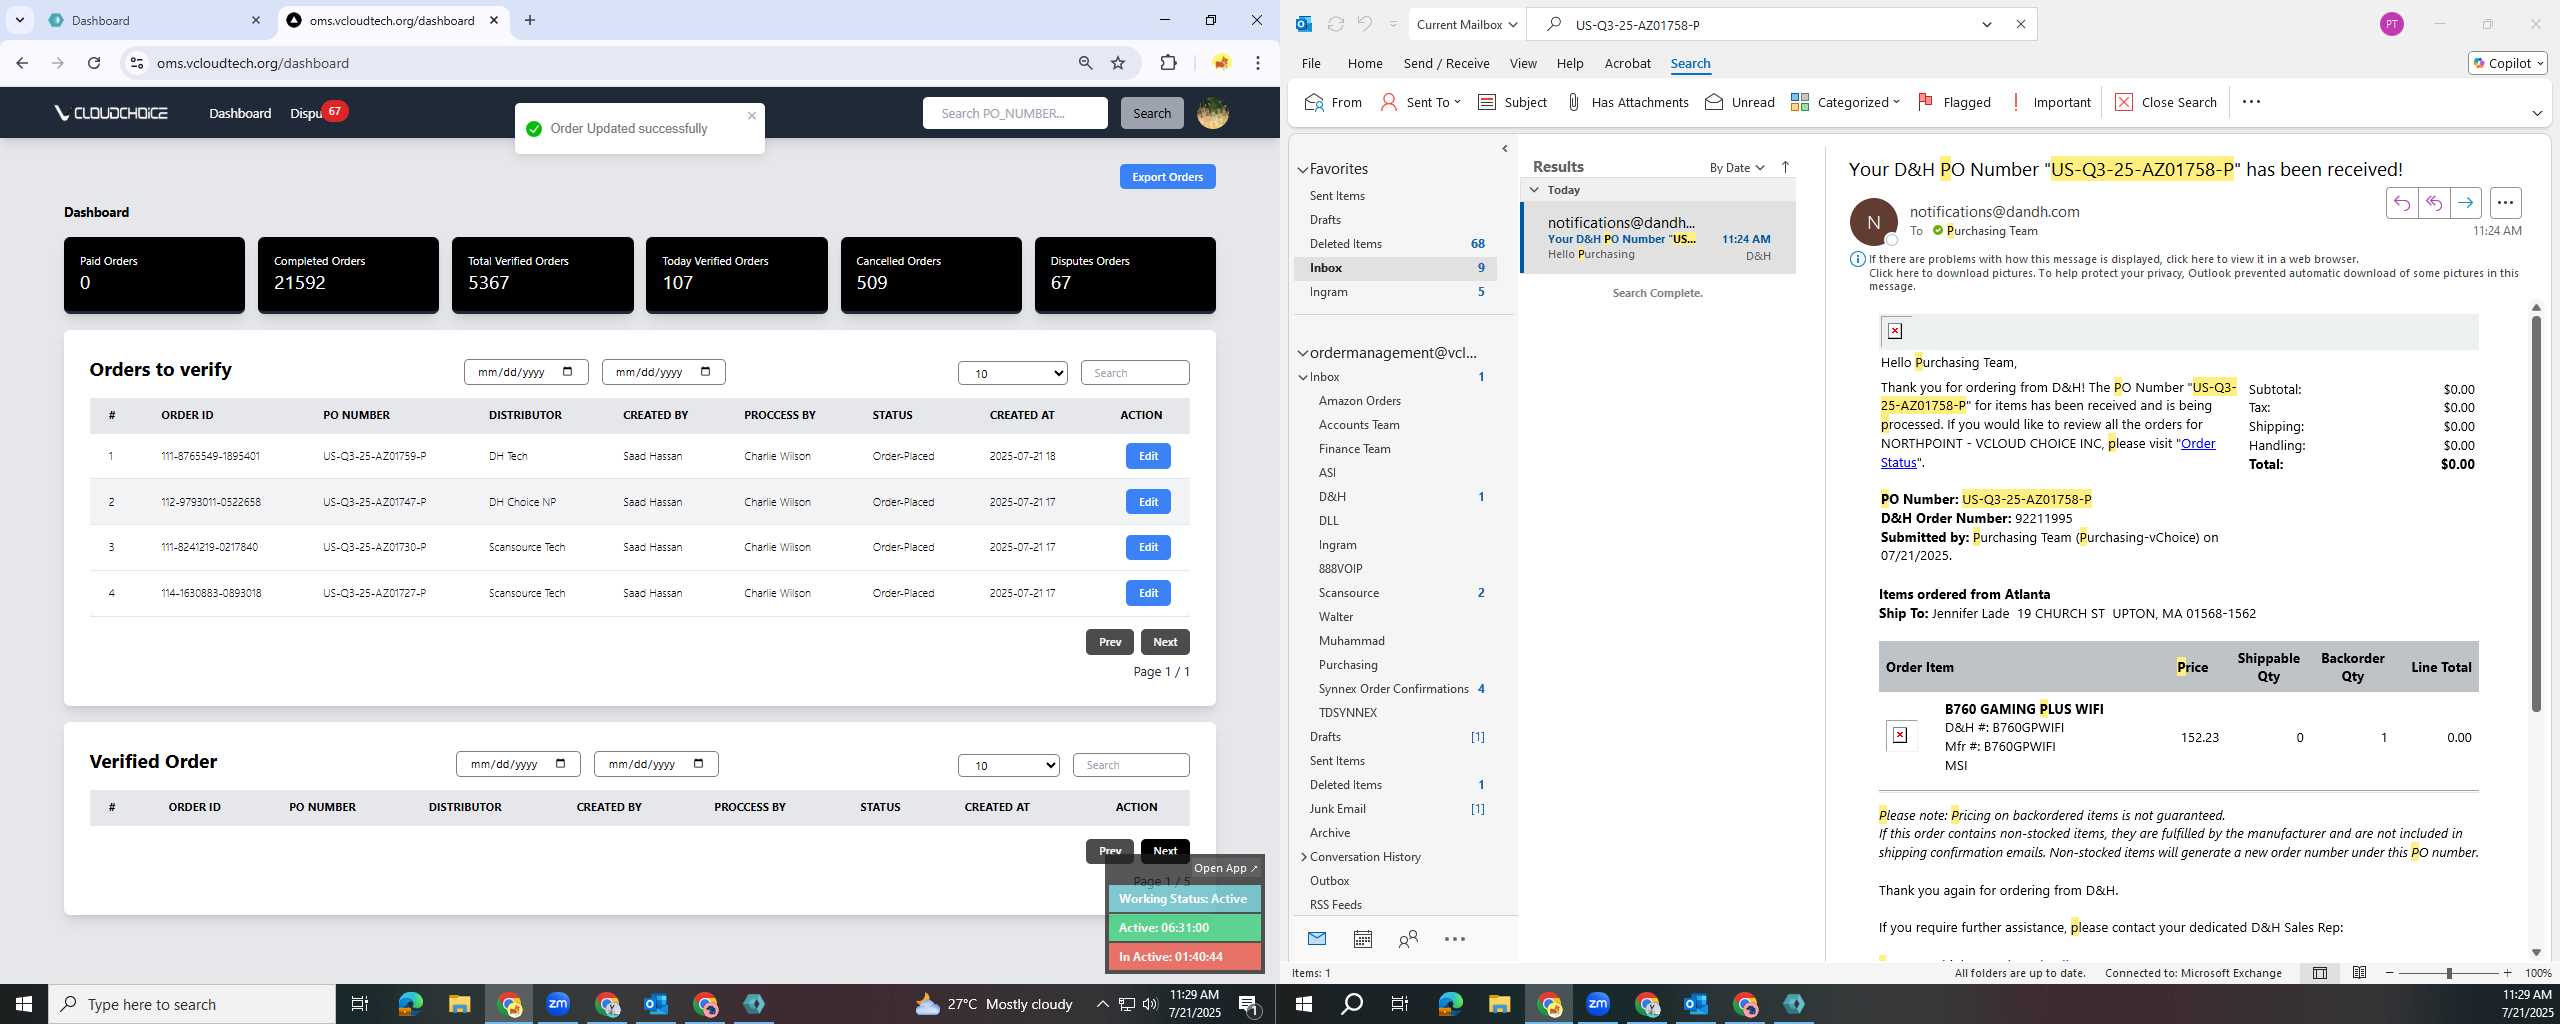
Task: Click Outlook zoom slider
Action: point(2448,972)
